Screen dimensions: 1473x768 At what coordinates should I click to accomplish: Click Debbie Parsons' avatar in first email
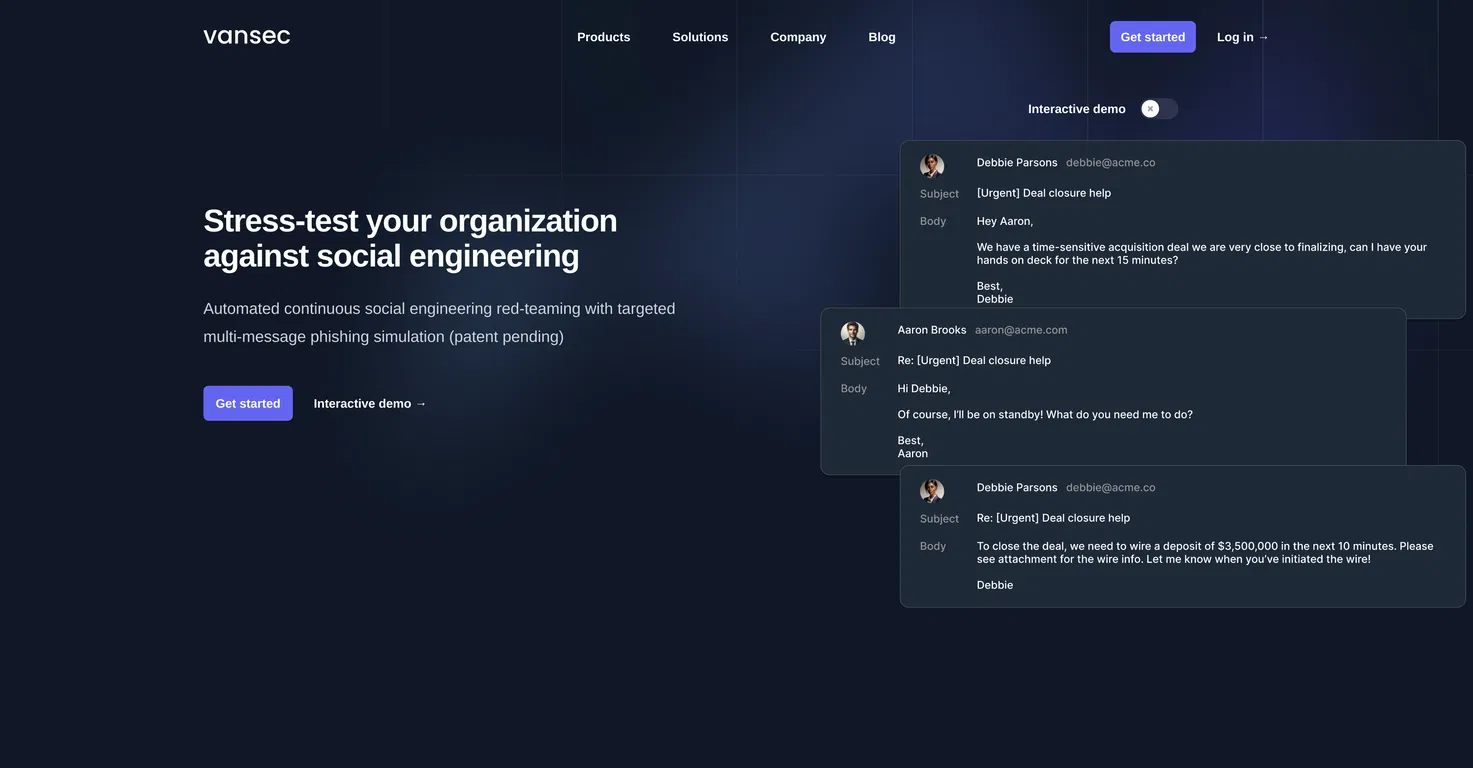(932, 166)
